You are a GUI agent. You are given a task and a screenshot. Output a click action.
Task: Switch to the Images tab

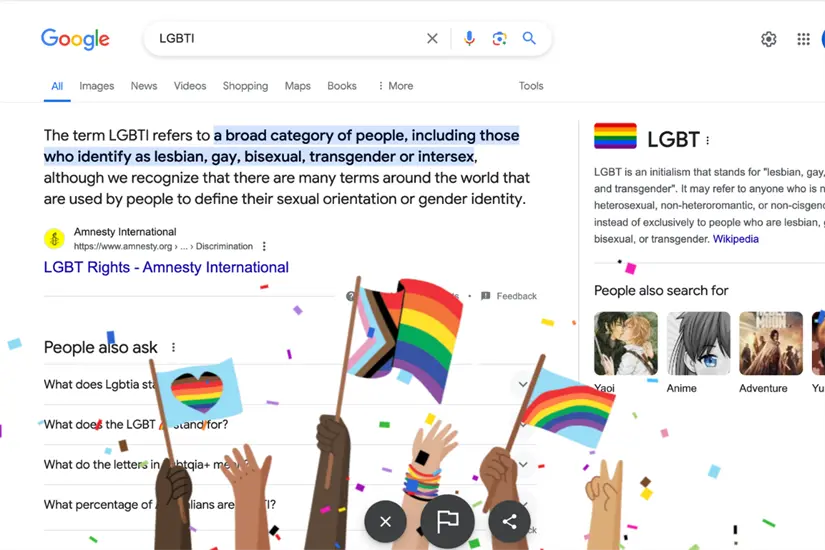(96, 86)
